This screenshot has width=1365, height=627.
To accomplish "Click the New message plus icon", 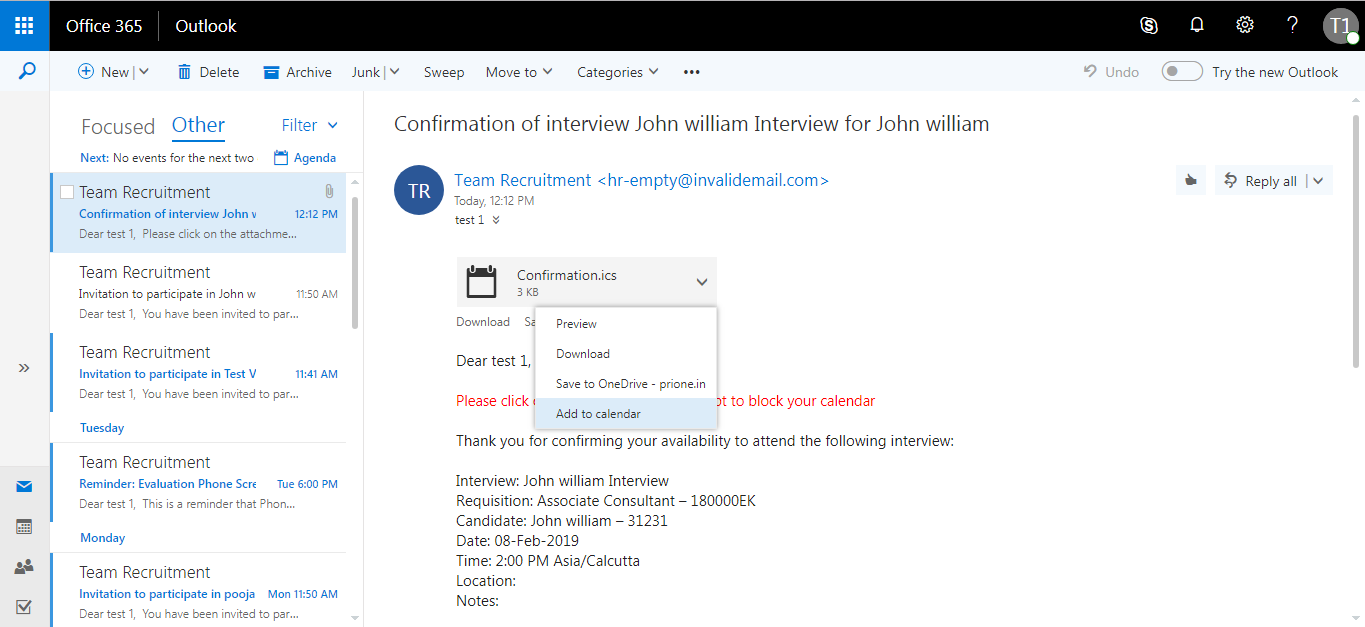I will pos(86,72).
